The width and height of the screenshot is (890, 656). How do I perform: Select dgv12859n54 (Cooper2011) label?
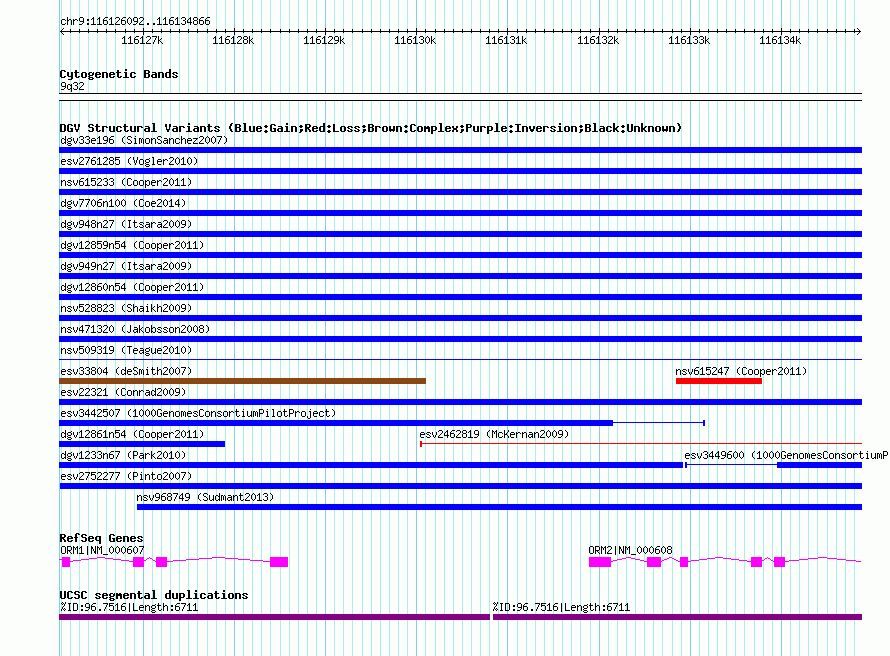[132, 245]
